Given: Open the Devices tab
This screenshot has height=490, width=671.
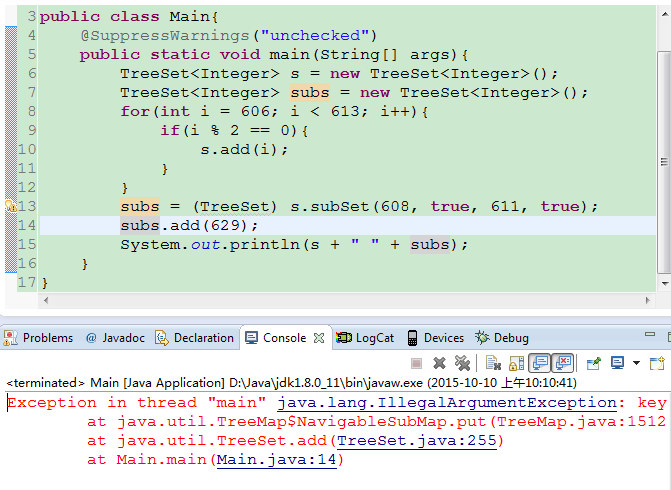Looking at the screenshot, I should tap(435, 338).
